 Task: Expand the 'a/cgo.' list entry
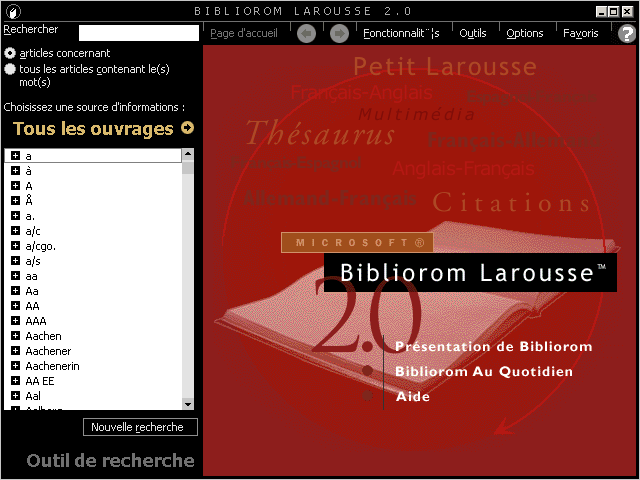16,246
